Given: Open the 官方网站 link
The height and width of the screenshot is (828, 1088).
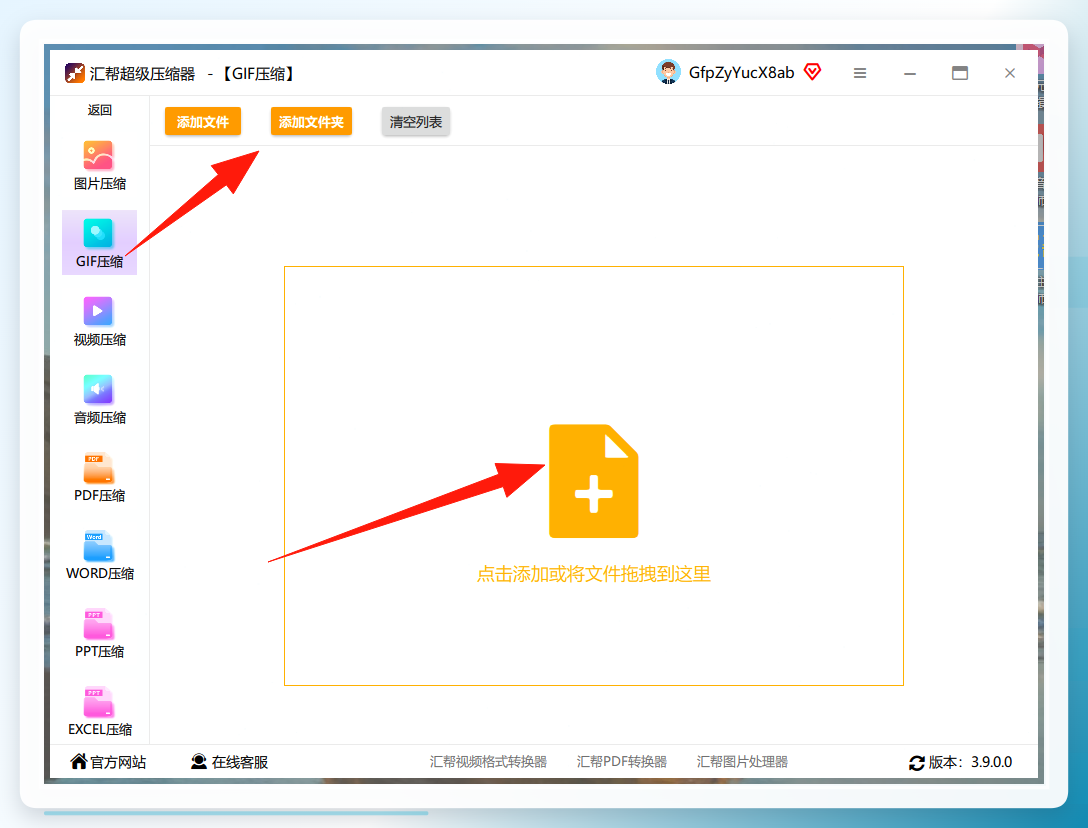Looking at the screenshot, I should [x=108, y=762].
